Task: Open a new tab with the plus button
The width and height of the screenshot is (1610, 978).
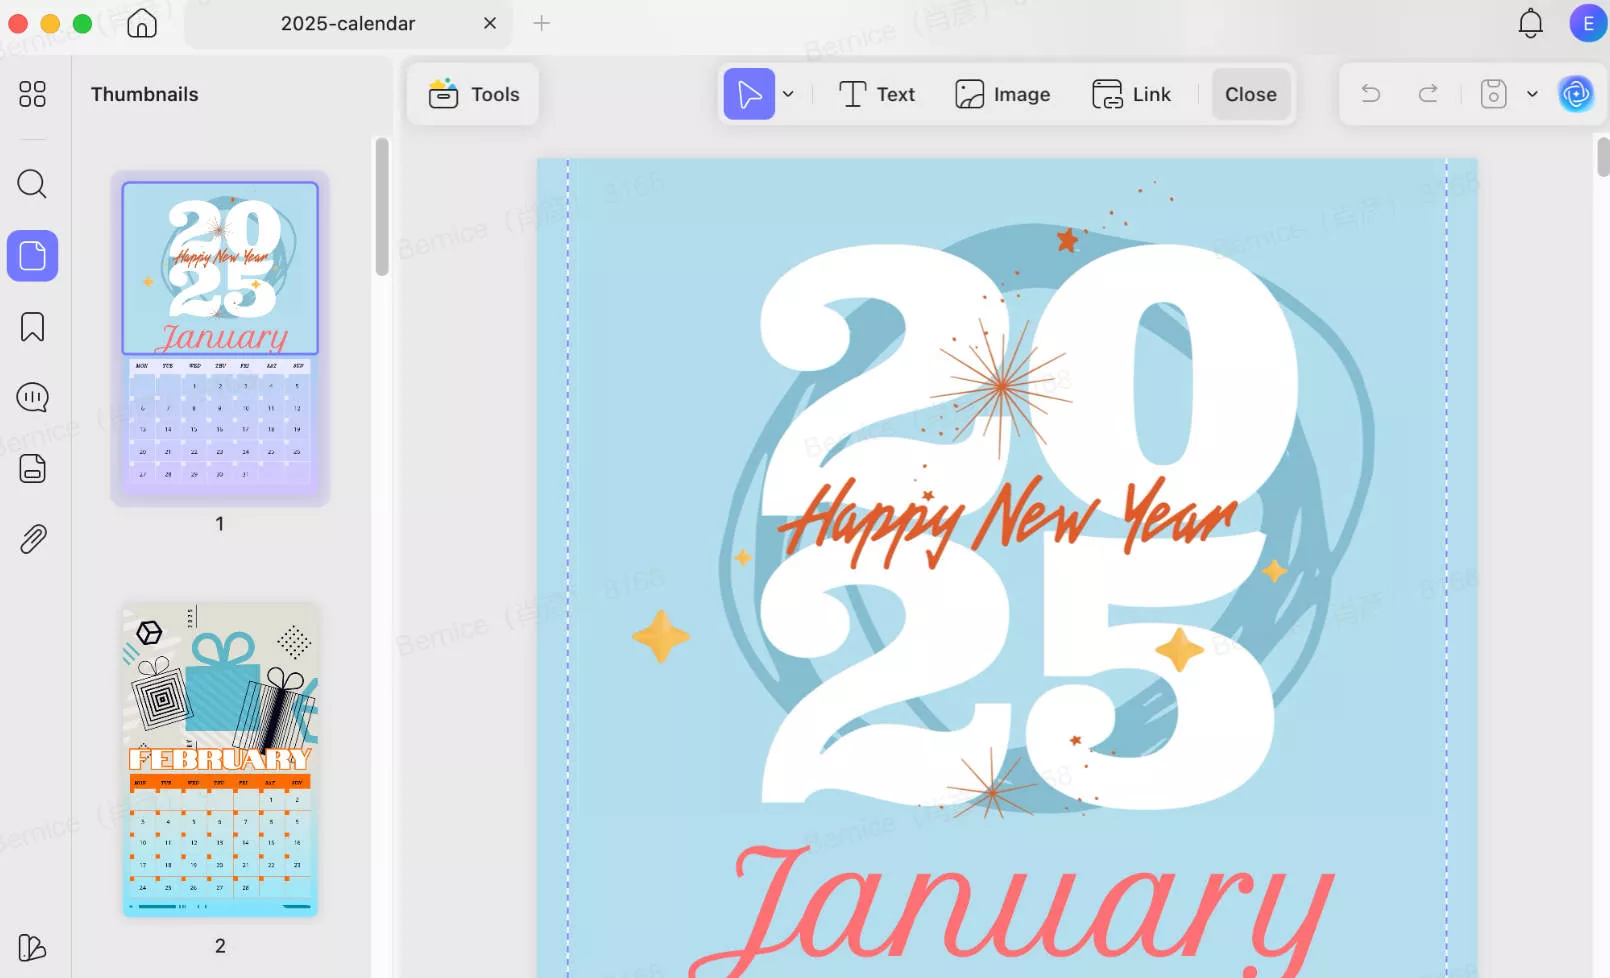Action: (x=541, y=23)
